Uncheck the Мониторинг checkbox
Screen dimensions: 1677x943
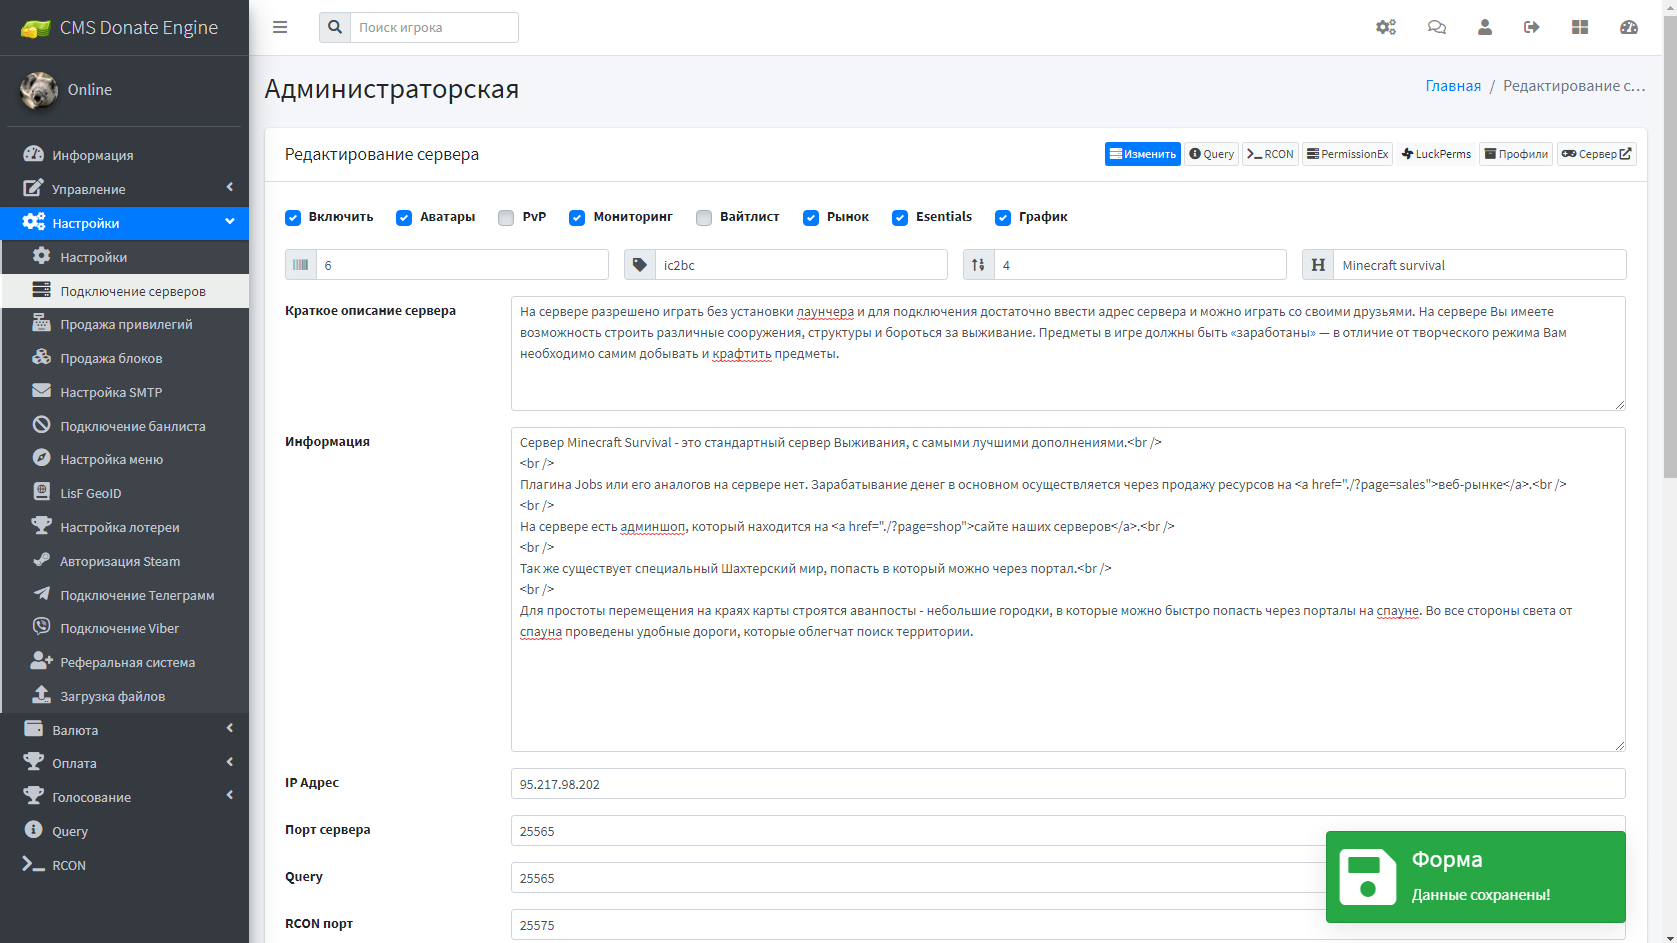[577, 218]
